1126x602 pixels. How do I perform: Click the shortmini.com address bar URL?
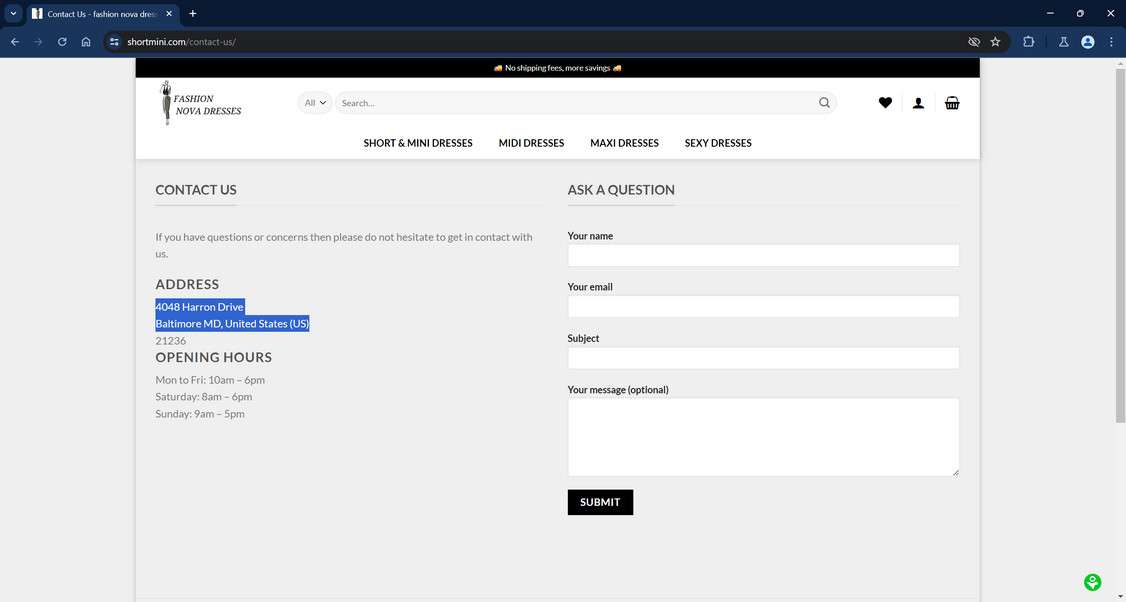click(x=181, y=42)
